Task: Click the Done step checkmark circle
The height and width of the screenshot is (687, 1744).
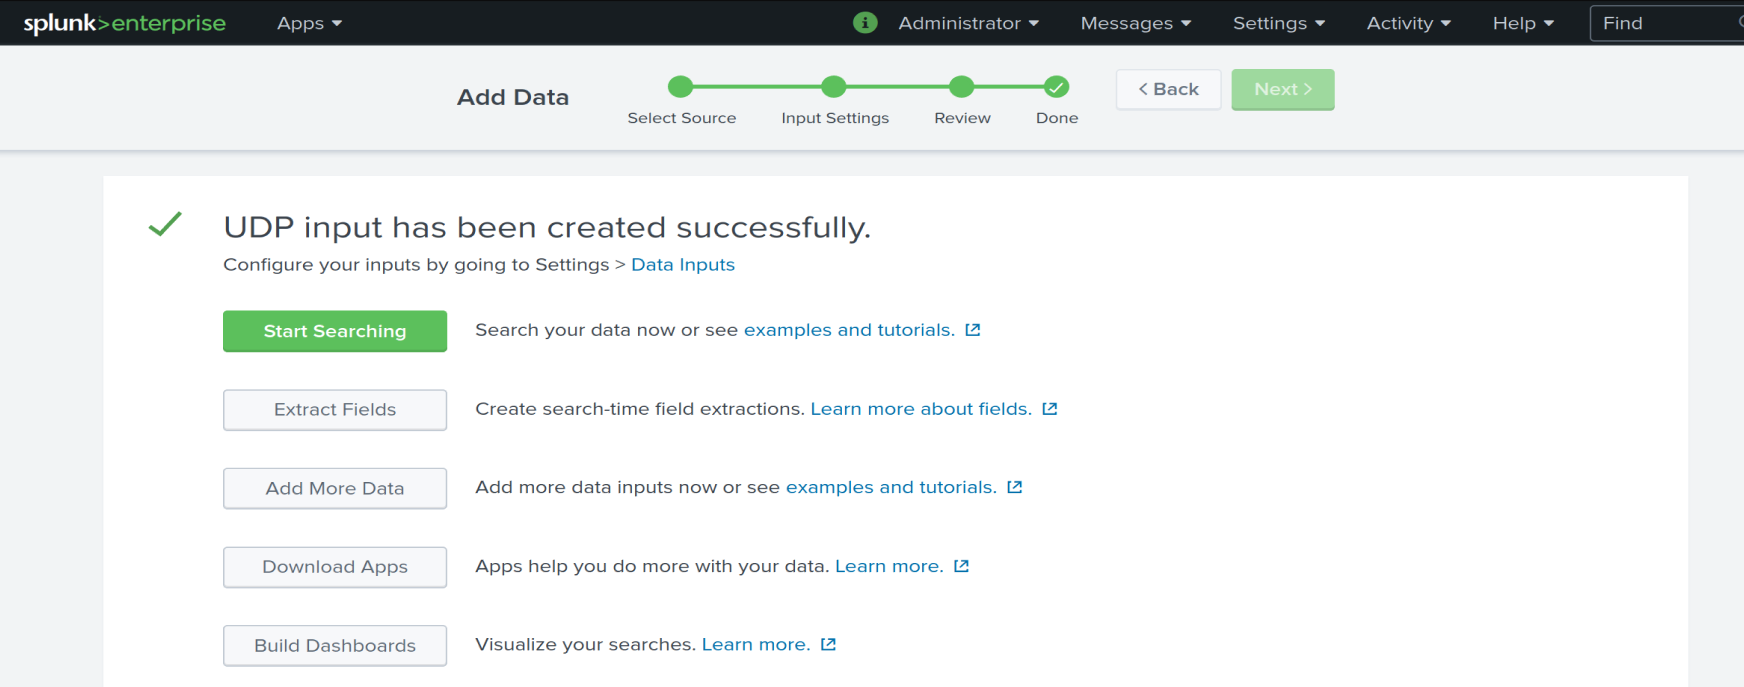Action: coord(1057,87)
